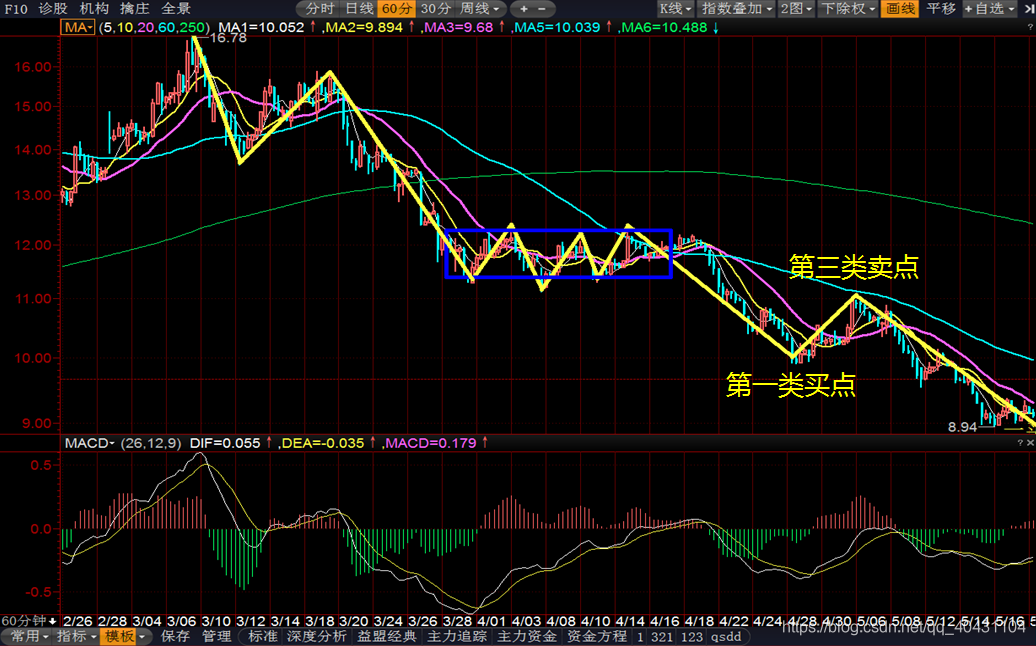Select the 益盟经典 template tab

[x=387, y=636]
